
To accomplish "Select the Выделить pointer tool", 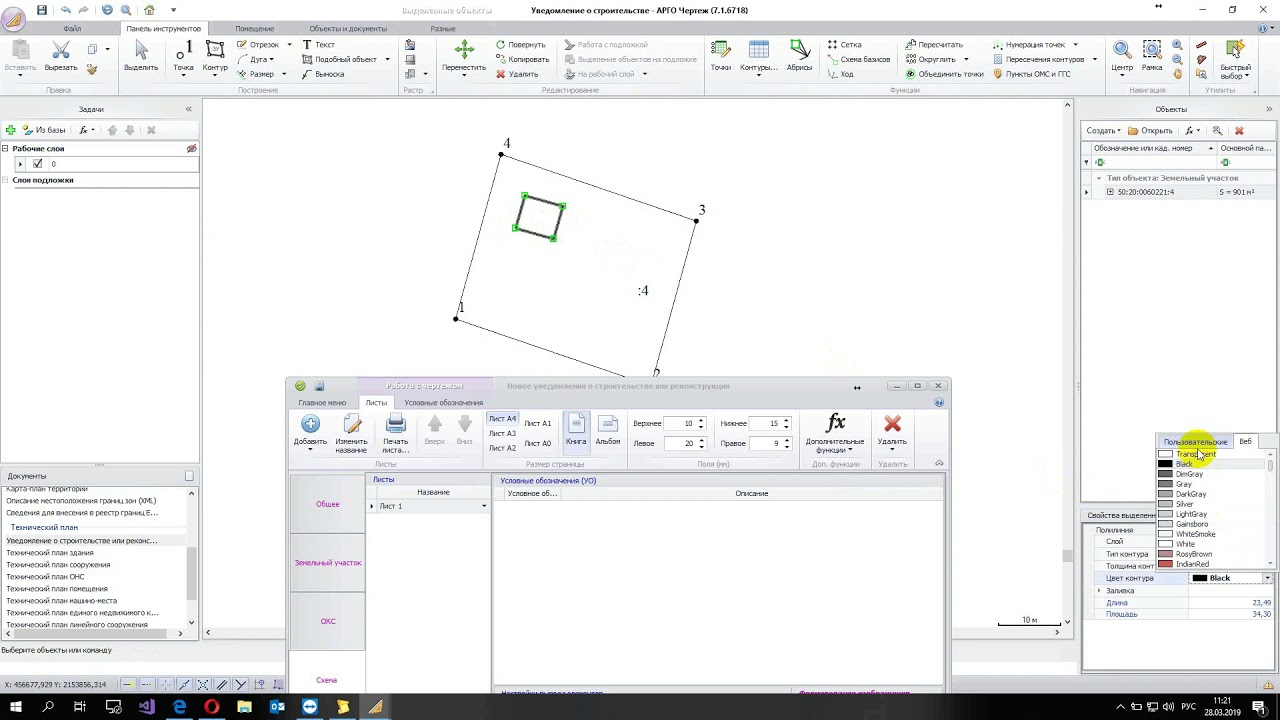I will pyautogui.click(x=141, y=56).
